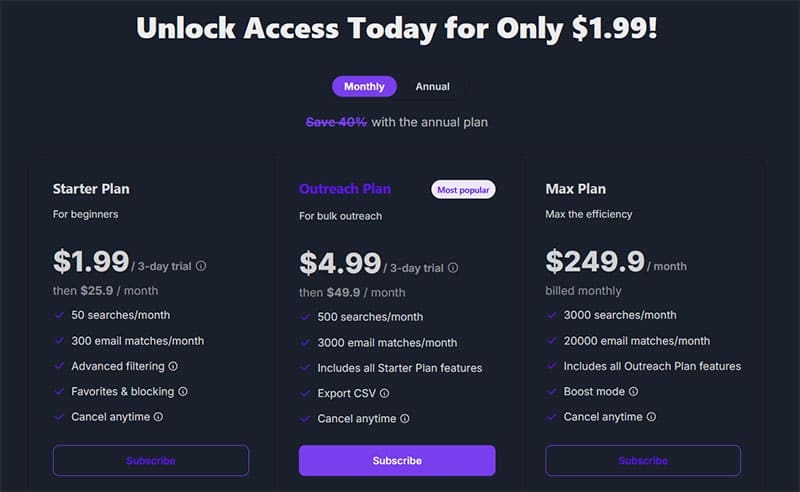Click info icon next to Outreach Cancel anytime

(x=405, y=418)
